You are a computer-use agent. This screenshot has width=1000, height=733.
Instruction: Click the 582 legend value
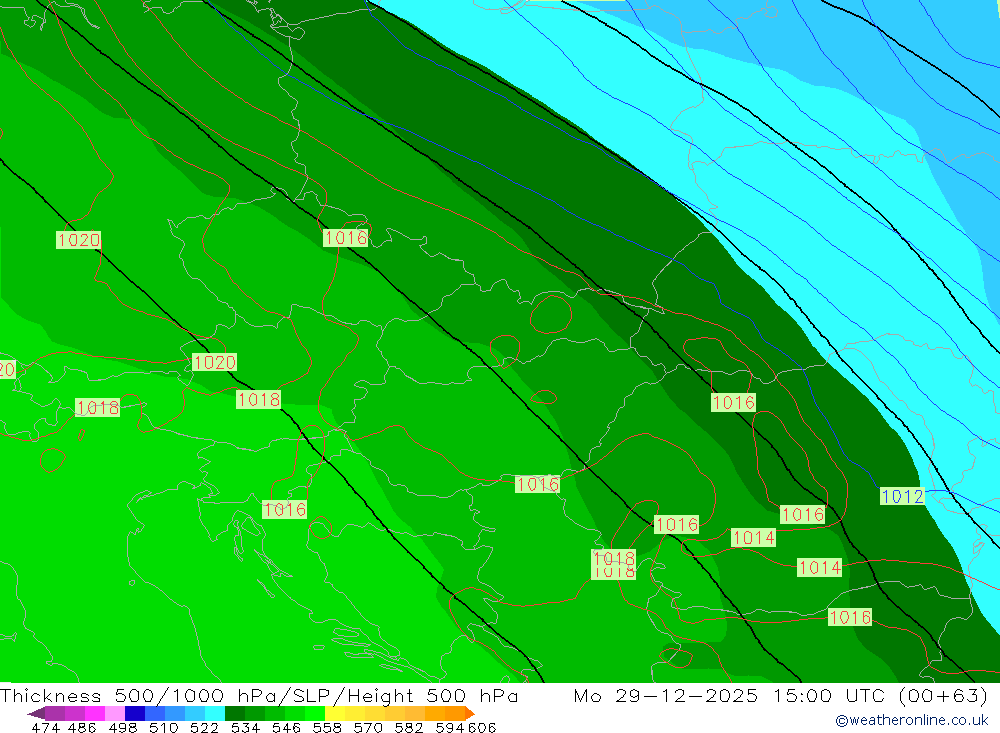(x=409, y=727)
